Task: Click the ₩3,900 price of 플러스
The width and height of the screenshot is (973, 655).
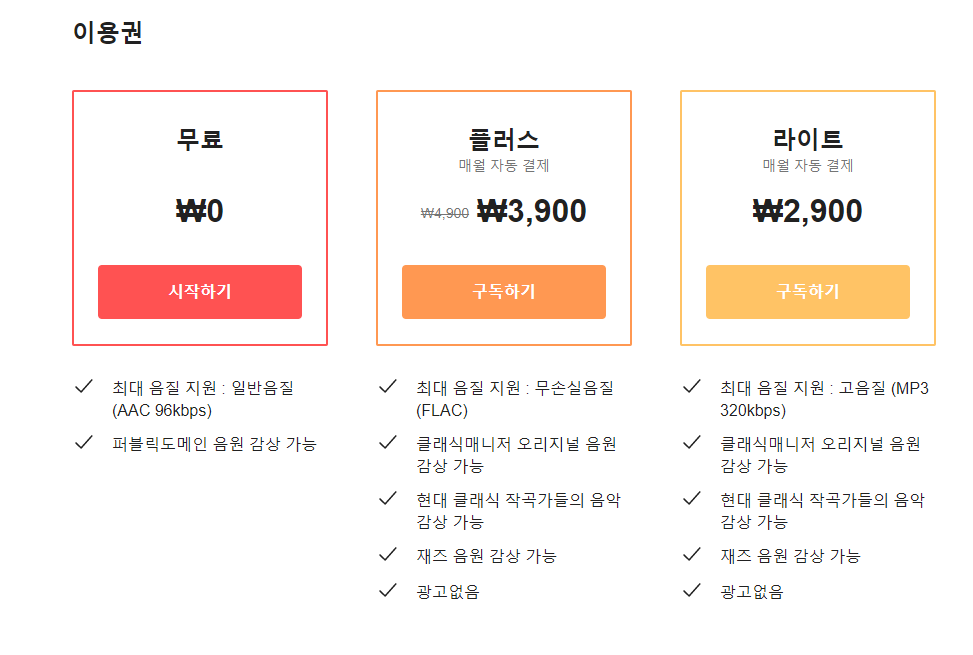Action: click(532, 211)
